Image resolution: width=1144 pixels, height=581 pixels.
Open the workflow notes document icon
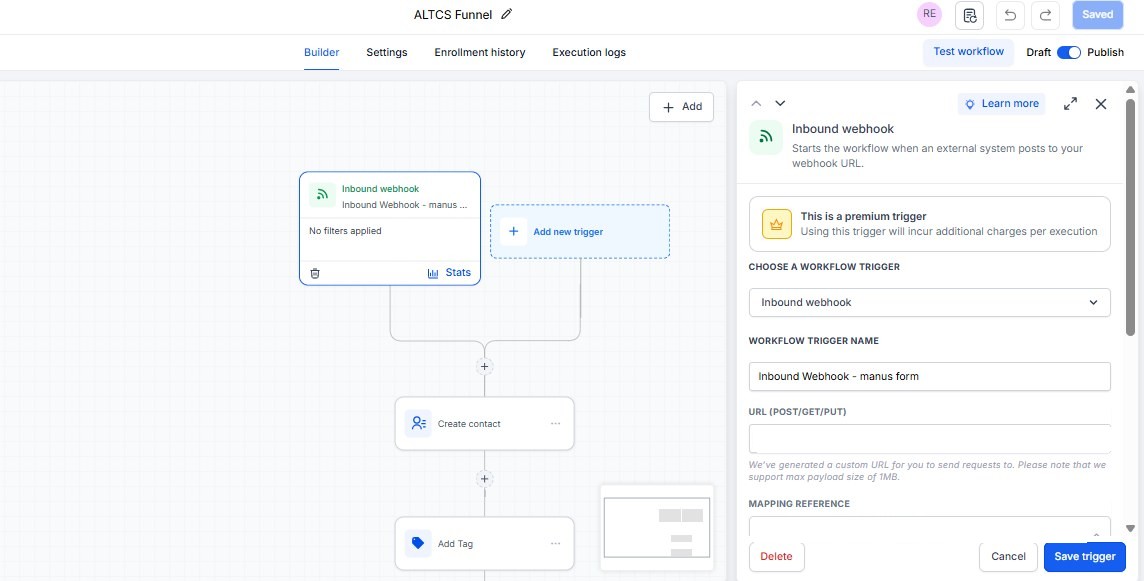coord(970,15)
